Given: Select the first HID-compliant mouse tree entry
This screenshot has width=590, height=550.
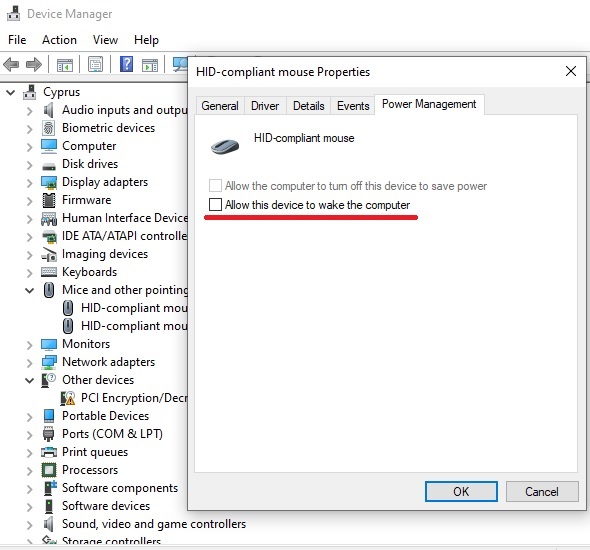Looking at the screenshot, I should [125, 308].
